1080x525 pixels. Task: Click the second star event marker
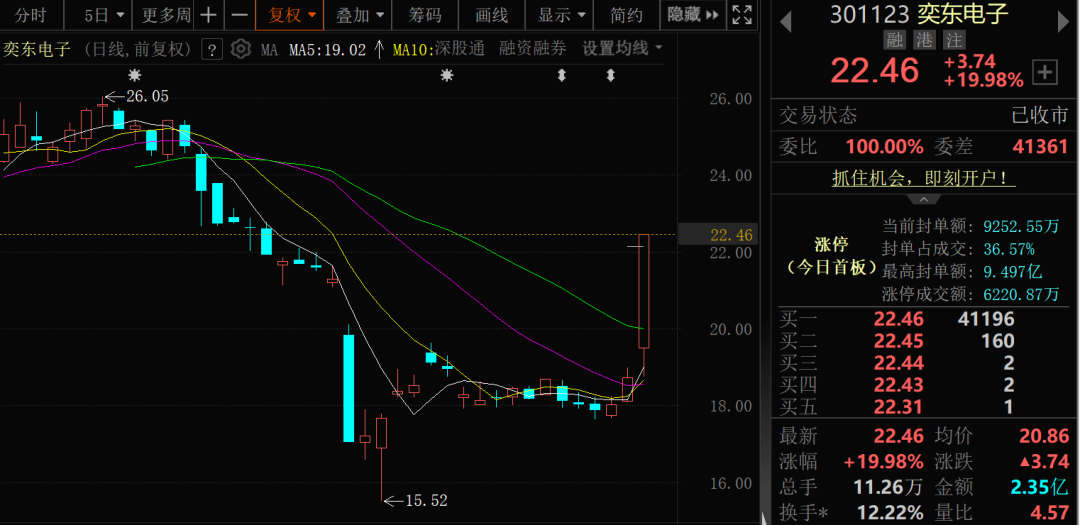point(447,75)
